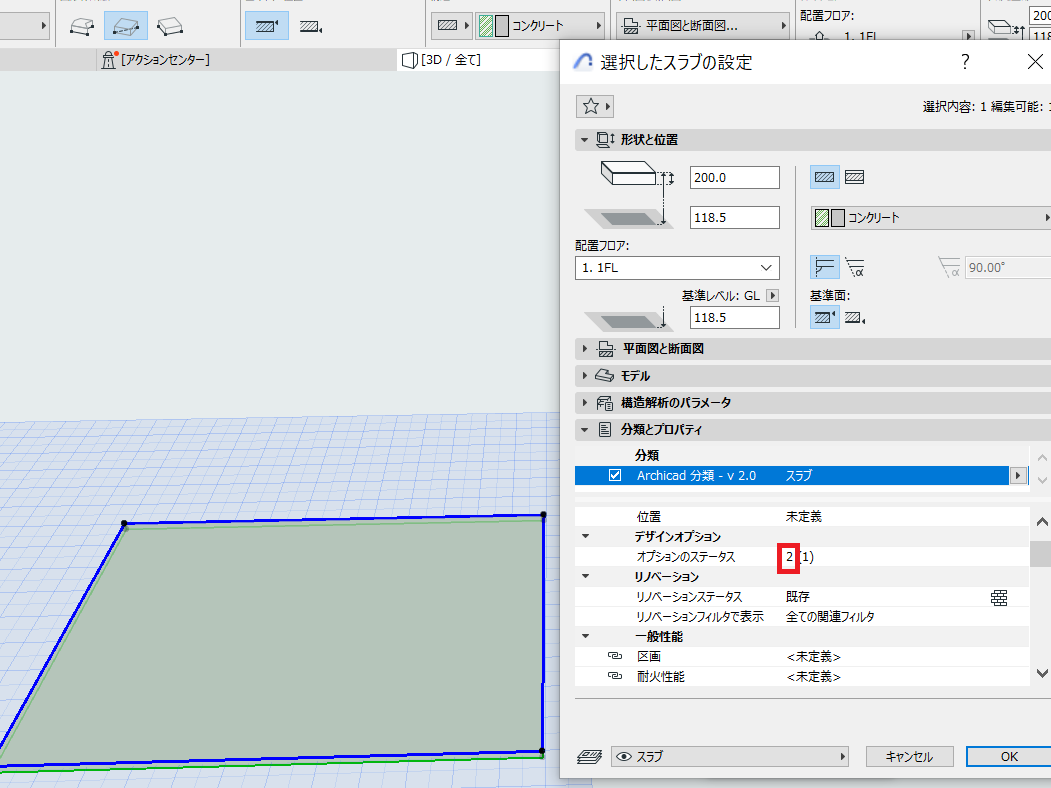Select top reference plane icon in dialog
1051x788 pixels.
coord(824,317)
